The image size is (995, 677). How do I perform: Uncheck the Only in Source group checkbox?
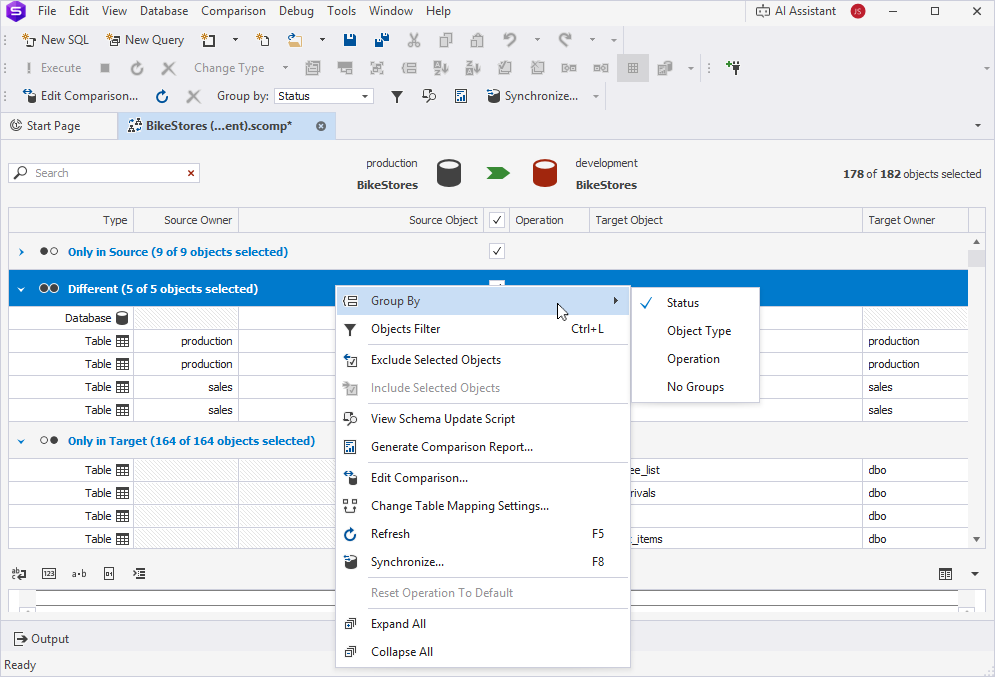click(497, 251)
